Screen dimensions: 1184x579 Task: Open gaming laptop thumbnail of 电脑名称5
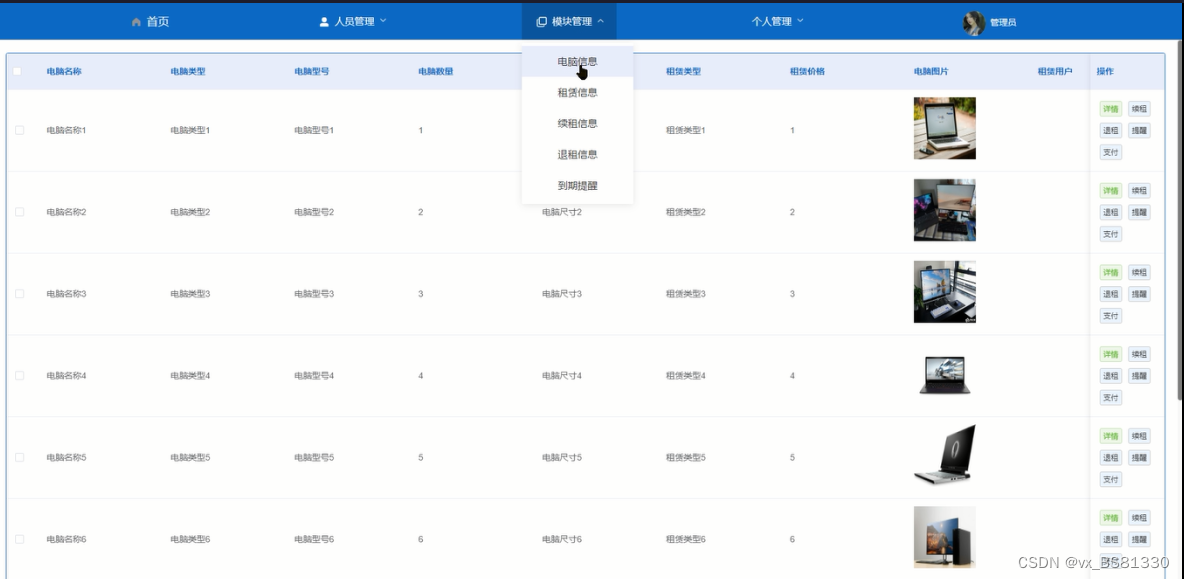(945, 454)
